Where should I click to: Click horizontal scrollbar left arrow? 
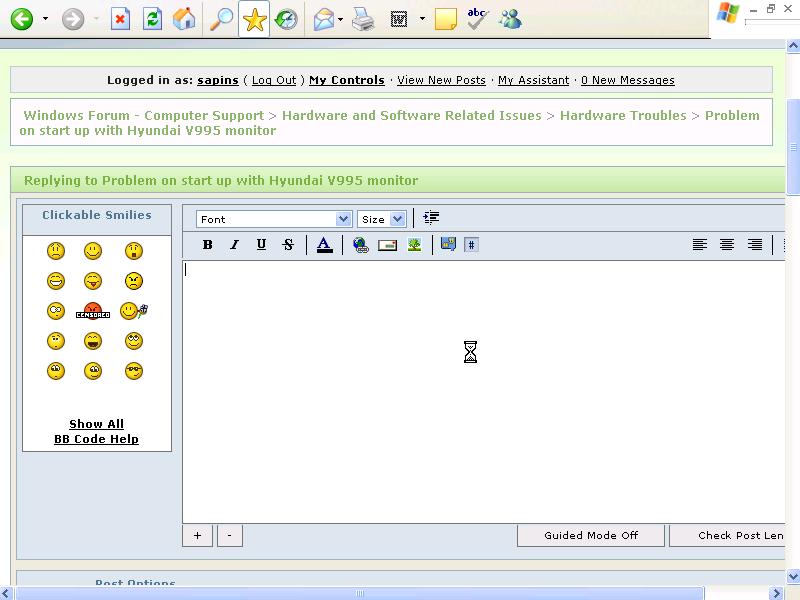pyautogui.click(x=7, y=593)
